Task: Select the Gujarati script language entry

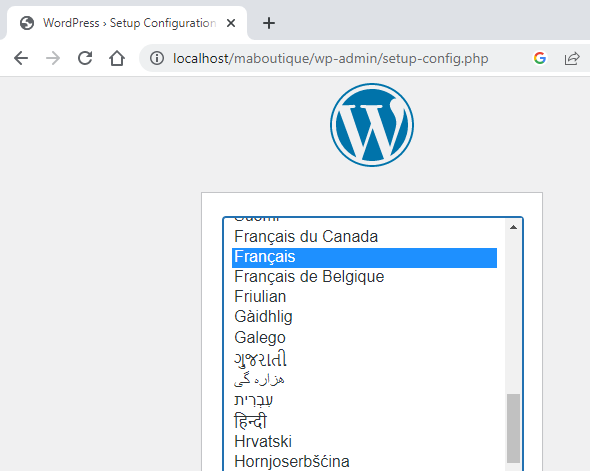Action: click(x=365, y=359)
